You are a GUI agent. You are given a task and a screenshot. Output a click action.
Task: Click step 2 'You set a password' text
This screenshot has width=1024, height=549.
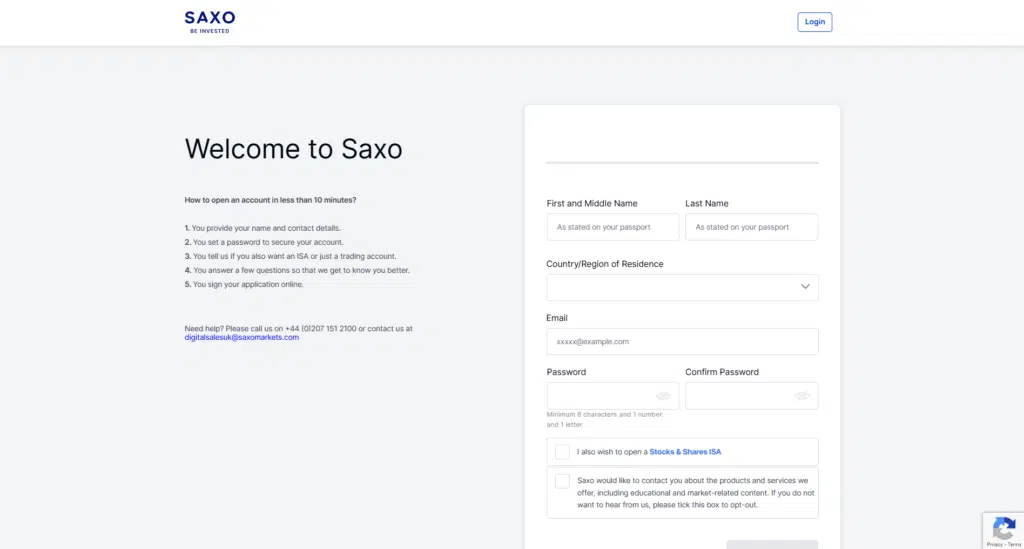point(264,242)
